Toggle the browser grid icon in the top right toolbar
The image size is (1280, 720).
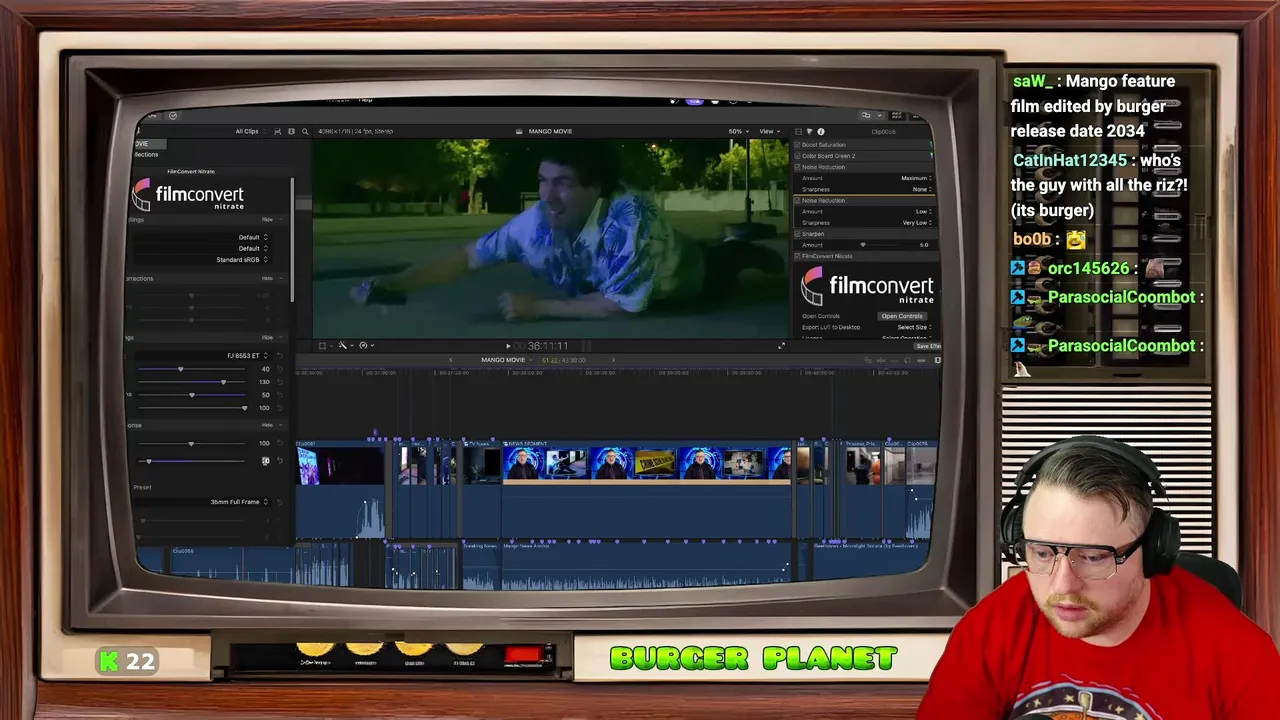pos(896,115)
